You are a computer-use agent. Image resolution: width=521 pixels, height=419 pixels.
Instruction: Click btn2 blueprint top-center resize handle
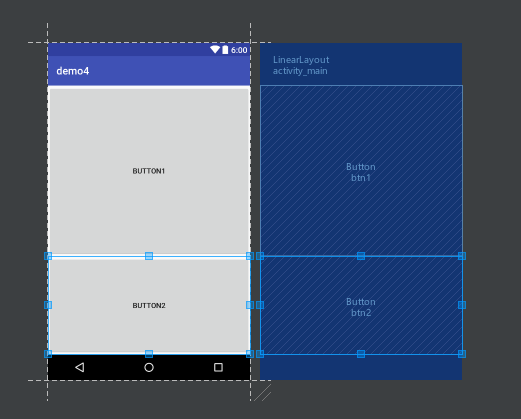pos(361,256)
